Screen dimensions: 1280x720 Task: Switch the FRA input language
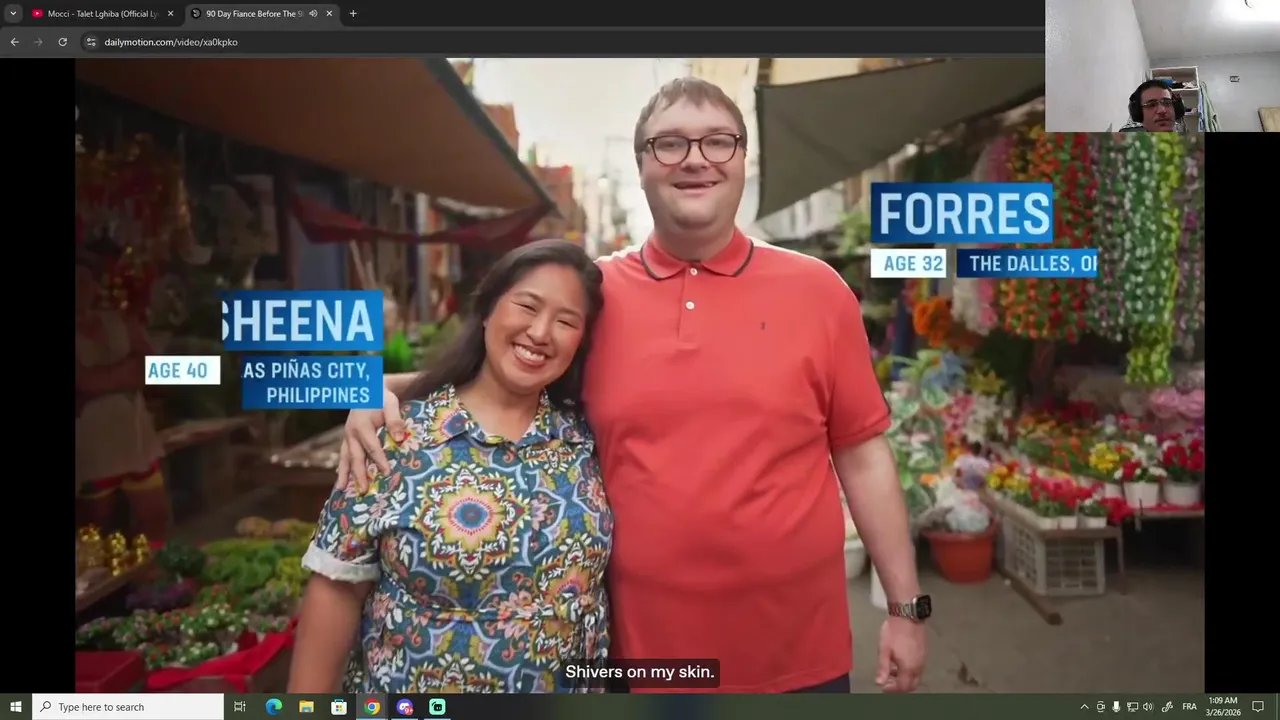(1190, 707)
